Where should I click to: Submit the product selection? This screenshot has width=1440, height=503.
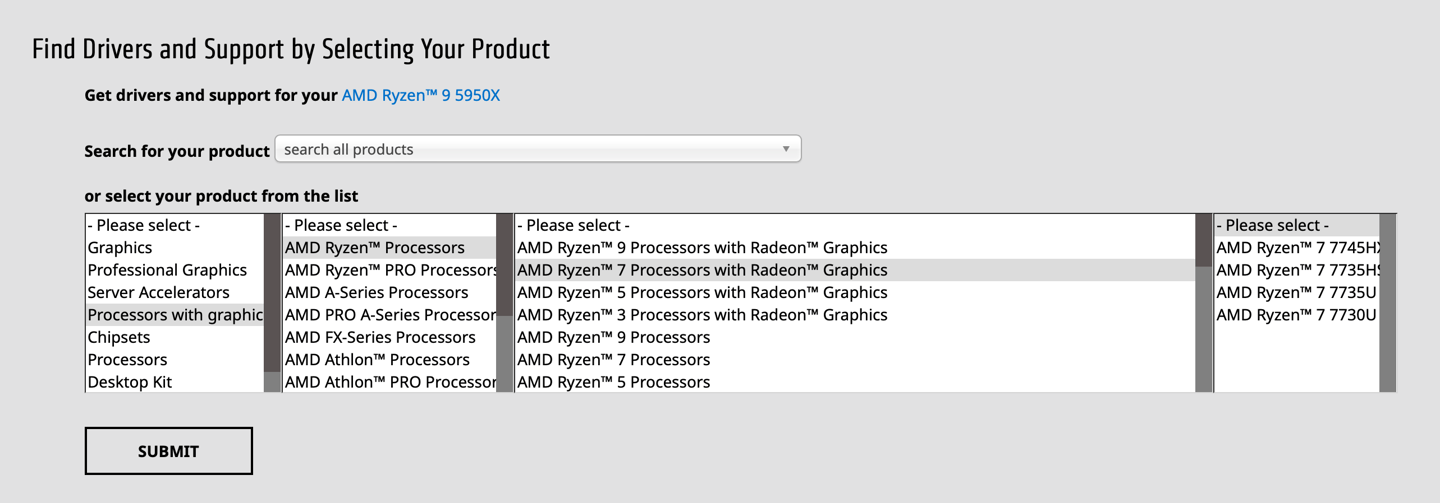point(168,451)
